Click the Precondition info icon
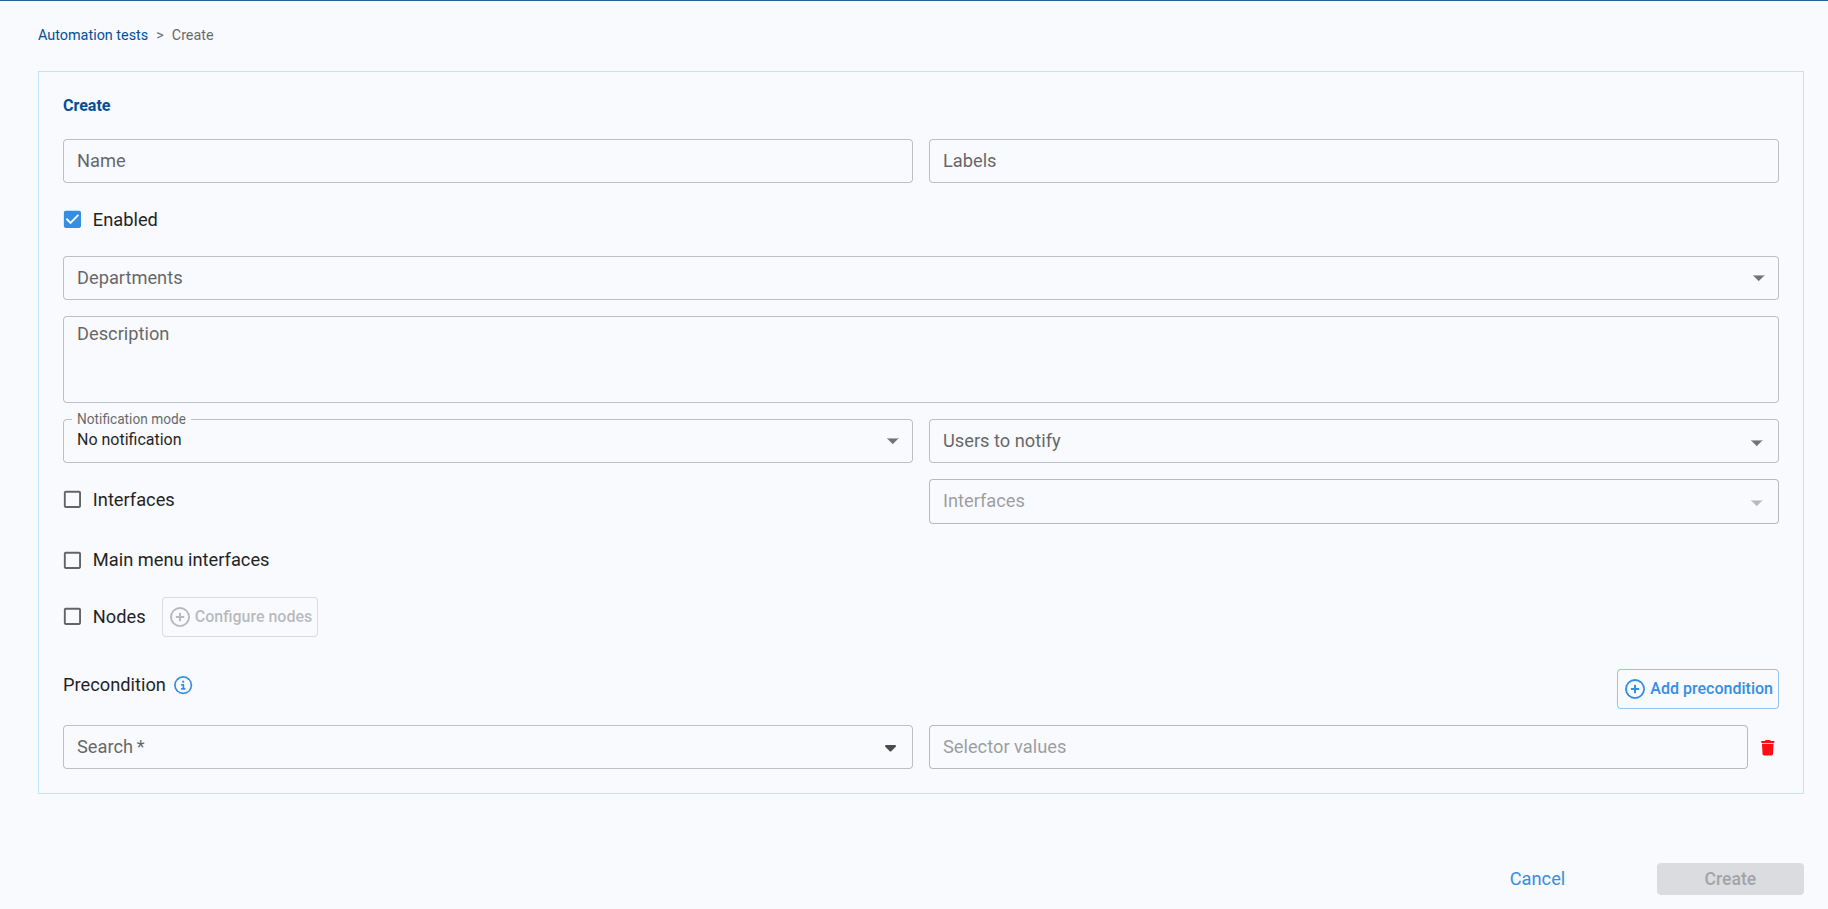Image resolution: width=1828 pixels, height=909 pixels. pyautogui.click(x=183, y=685)
